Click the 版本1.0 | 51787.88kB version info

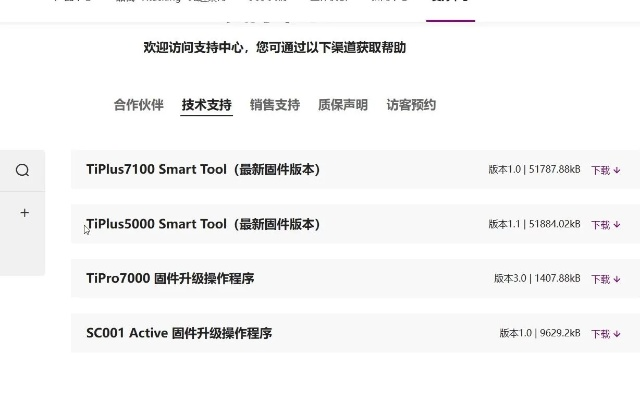tap(534, 170)
